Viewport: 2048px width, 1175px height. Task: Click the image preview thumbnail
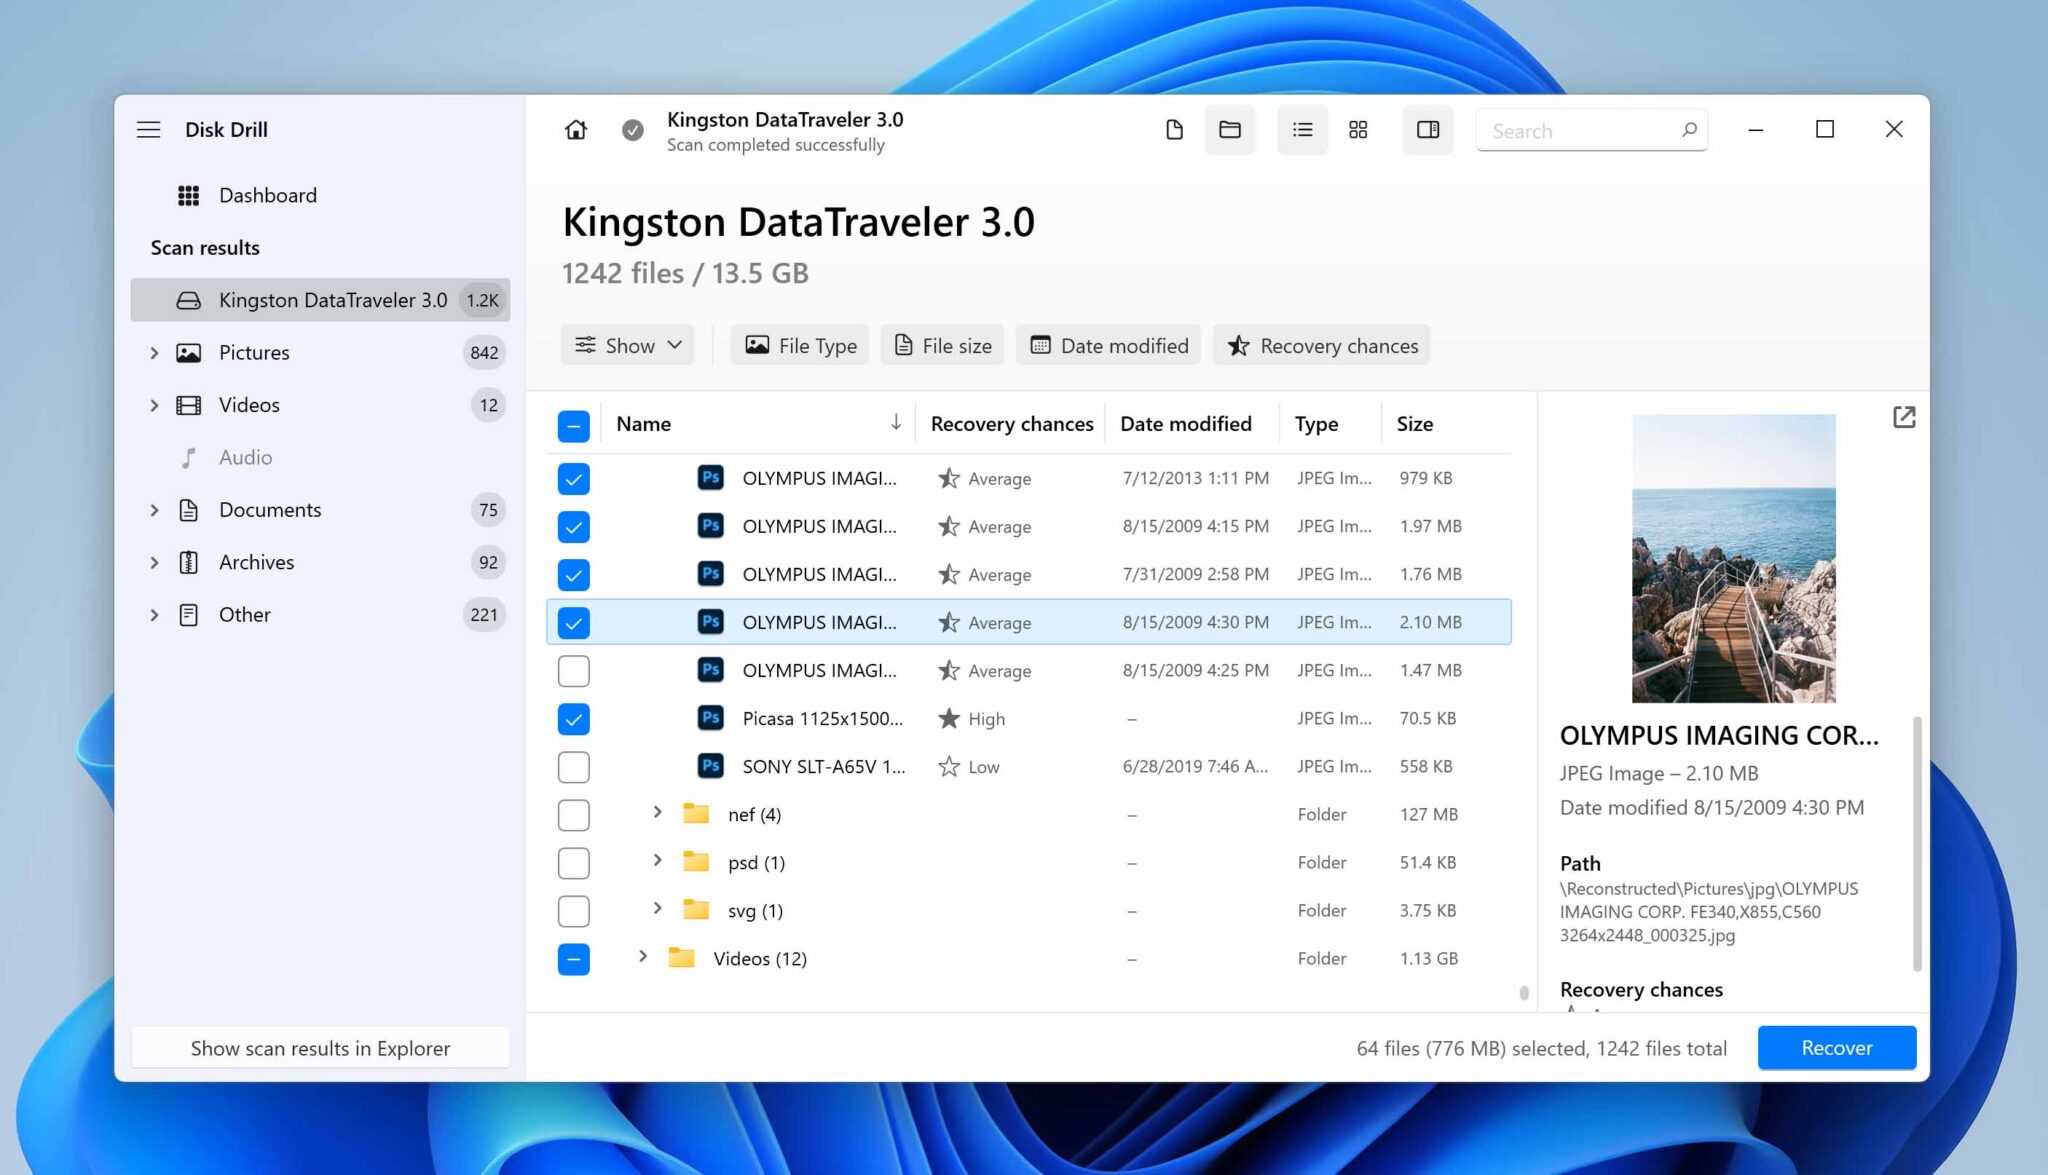click(x=1732, y=556)
